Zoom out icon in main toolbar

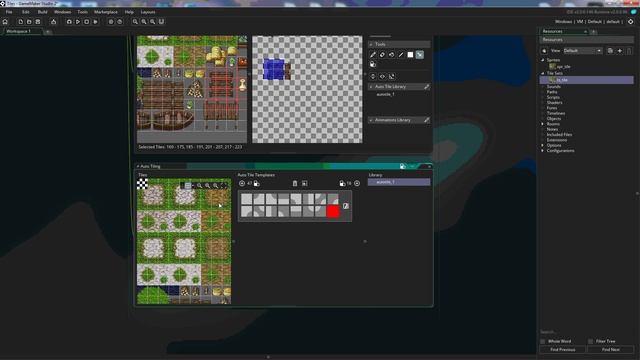coord(152,22)
